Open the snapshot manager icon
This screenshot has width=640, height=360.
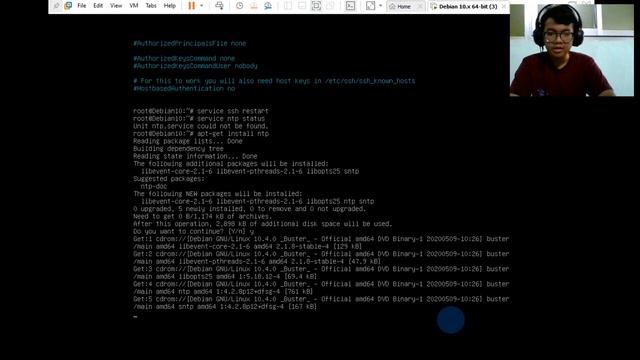point(268,6)
